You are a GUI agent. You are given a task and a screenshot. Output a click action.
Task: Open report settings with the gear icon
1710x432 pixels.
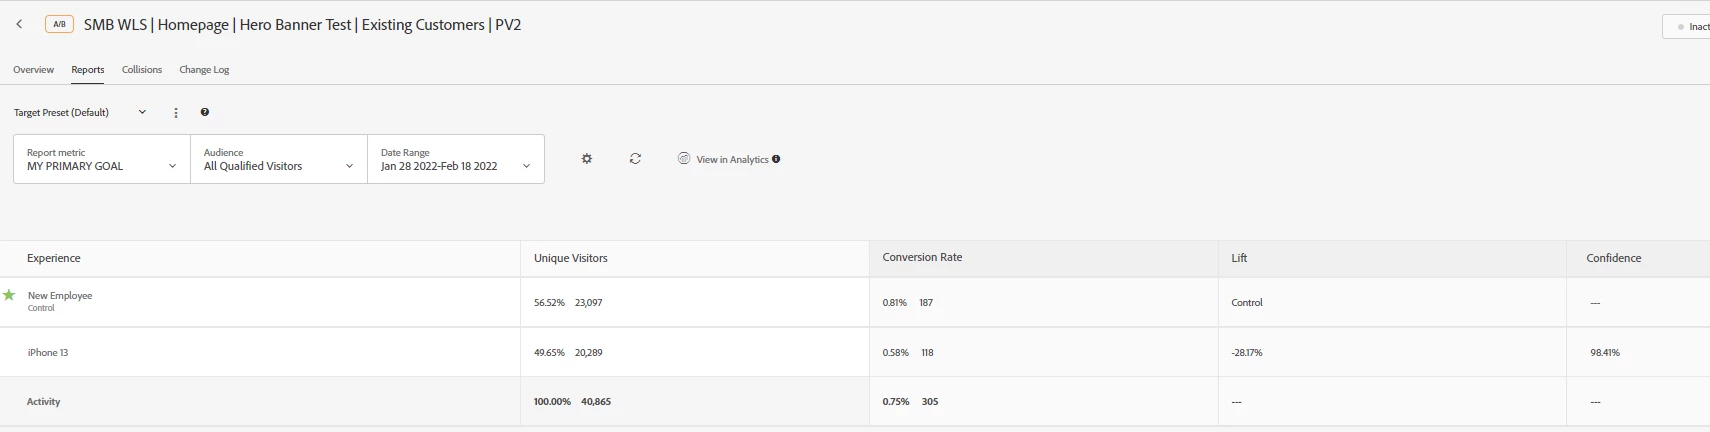coord(587,159)
